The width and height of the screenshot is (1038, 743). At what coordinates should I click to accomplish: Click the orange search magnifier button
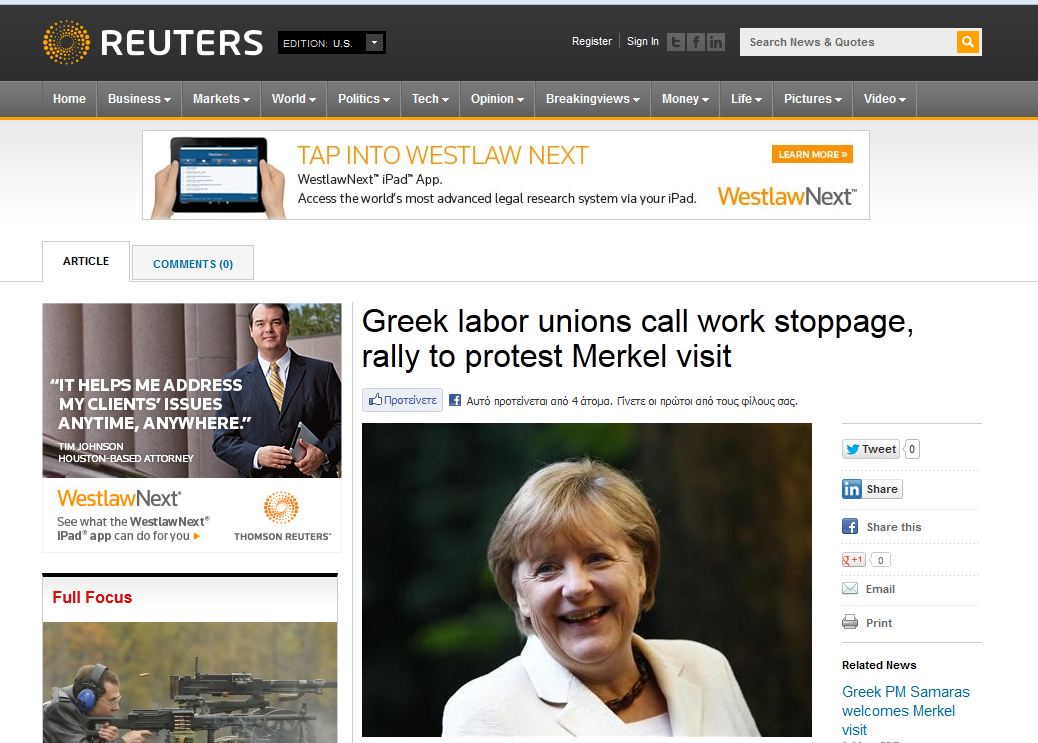pos(967,42)
